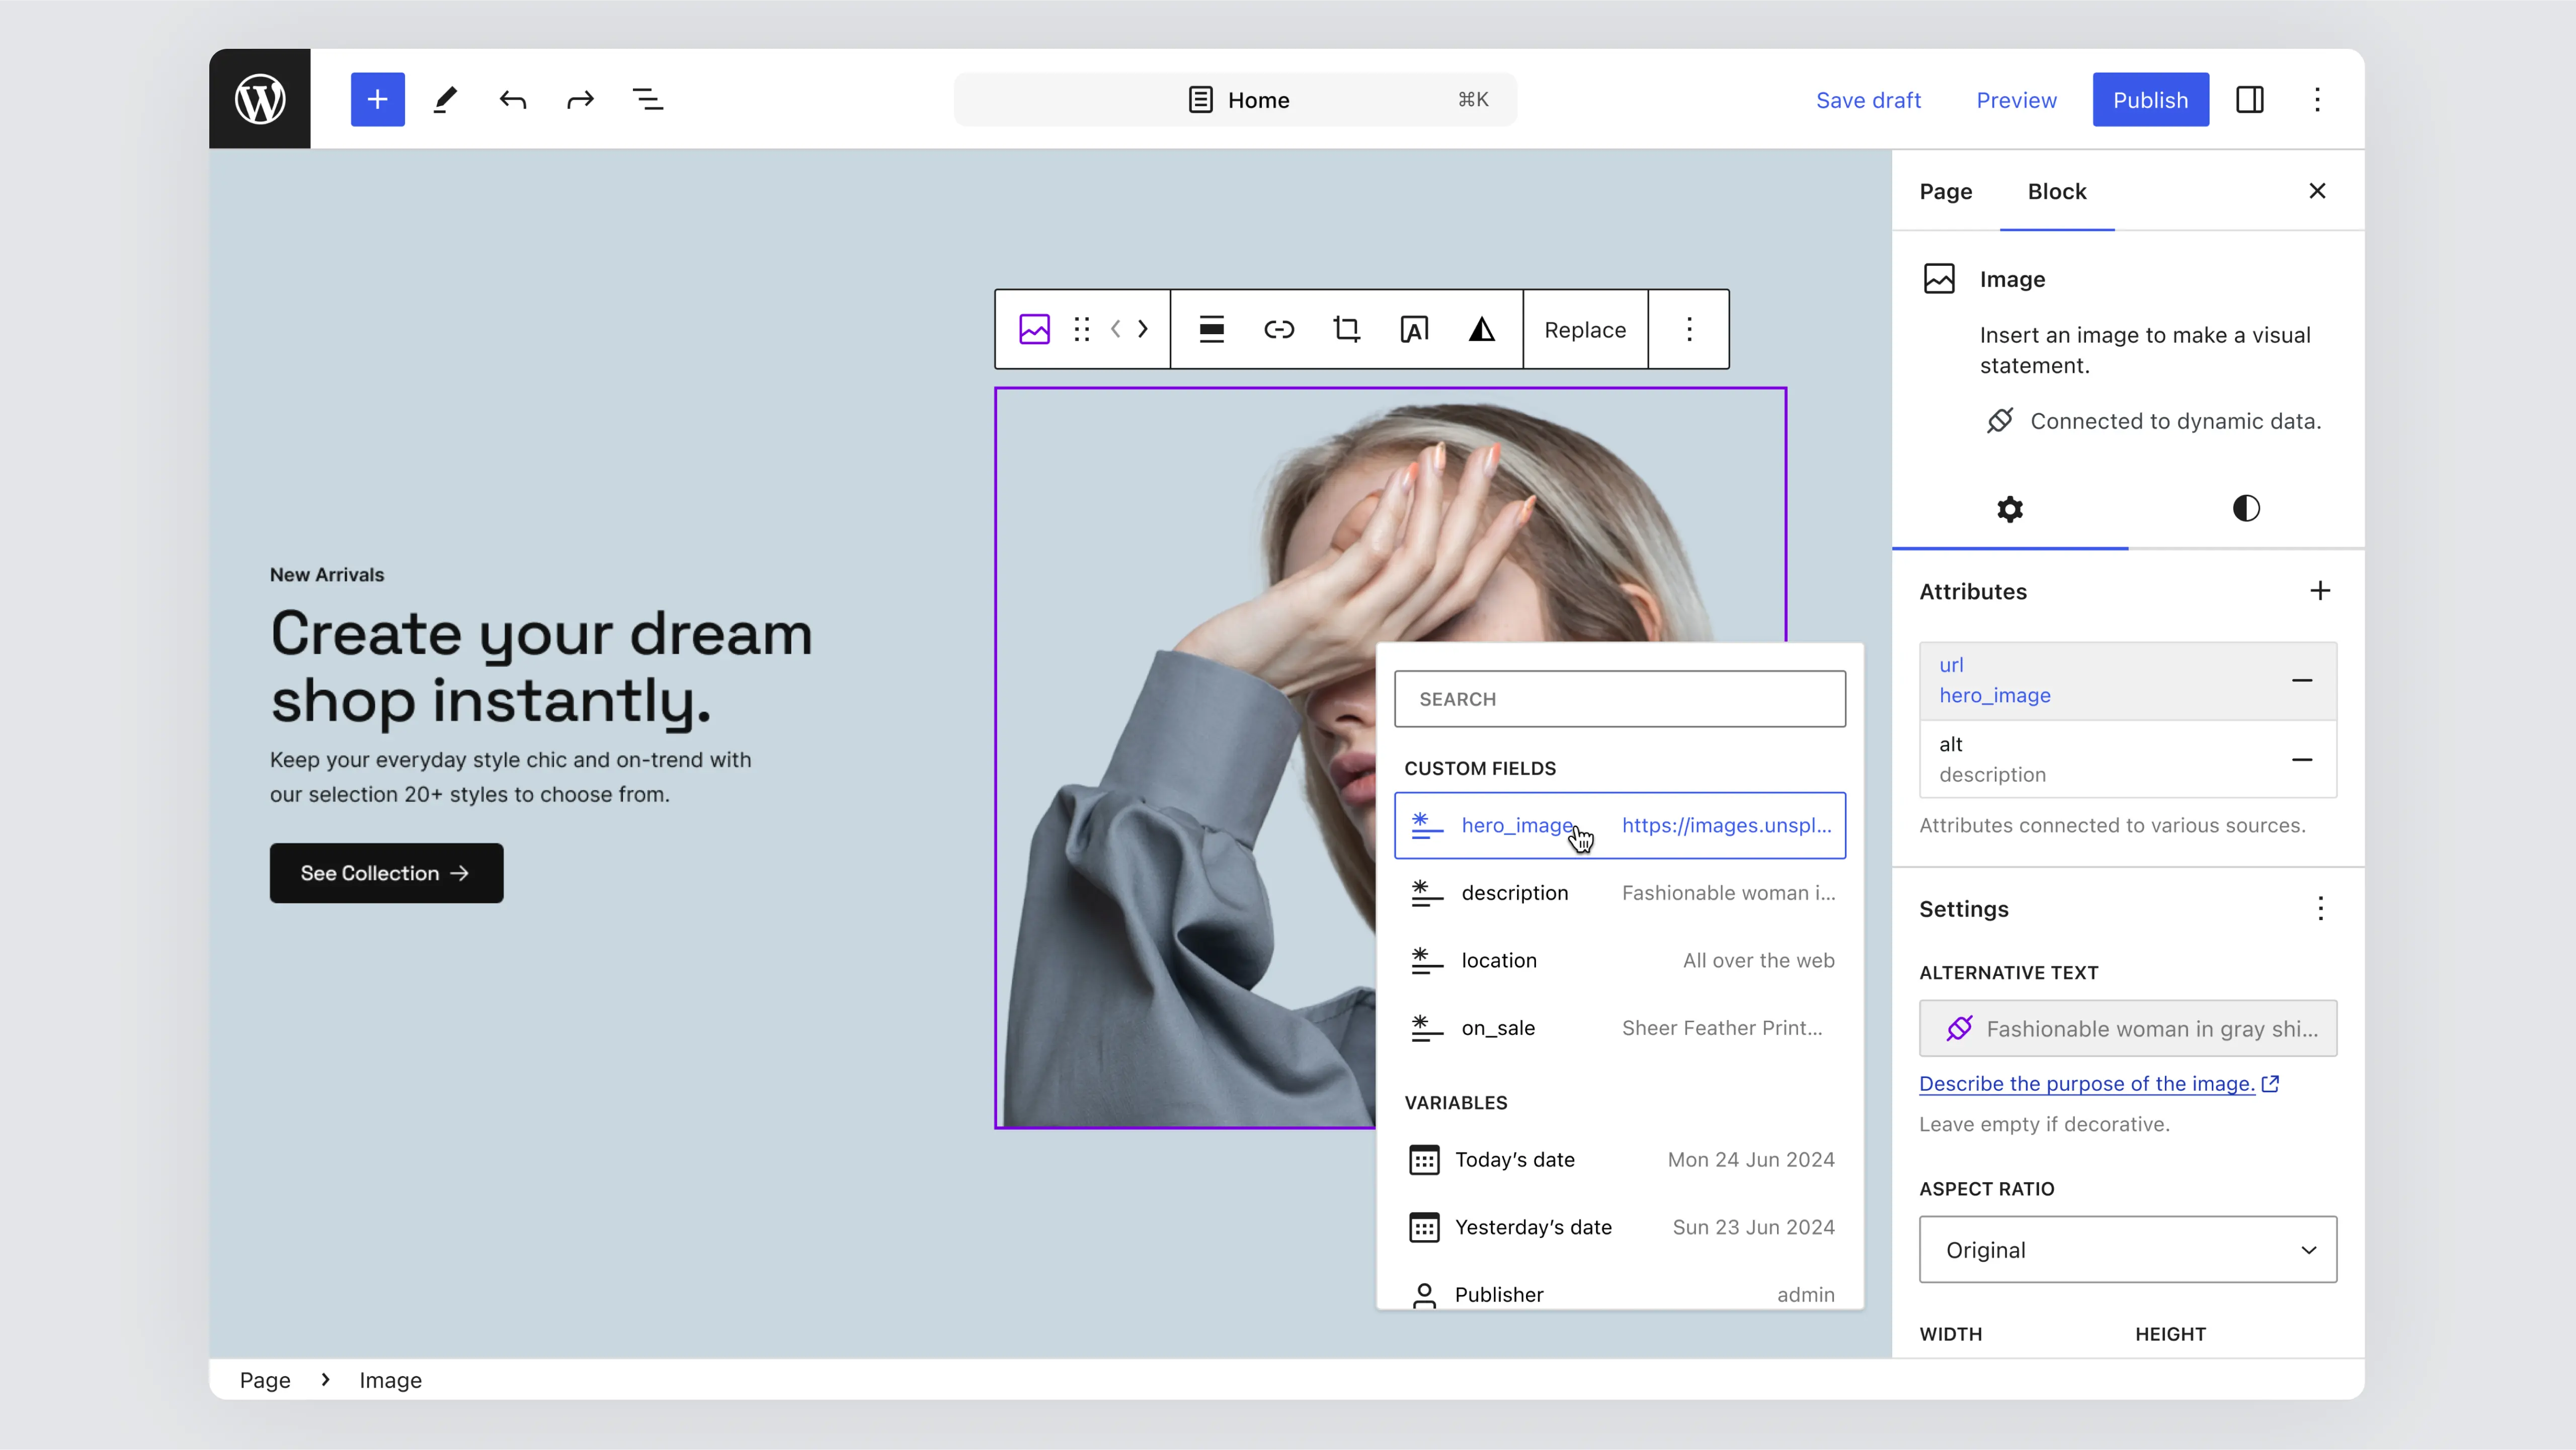
Task: Toggle the settings sidebar panel icon
Action: [2249, 99]
